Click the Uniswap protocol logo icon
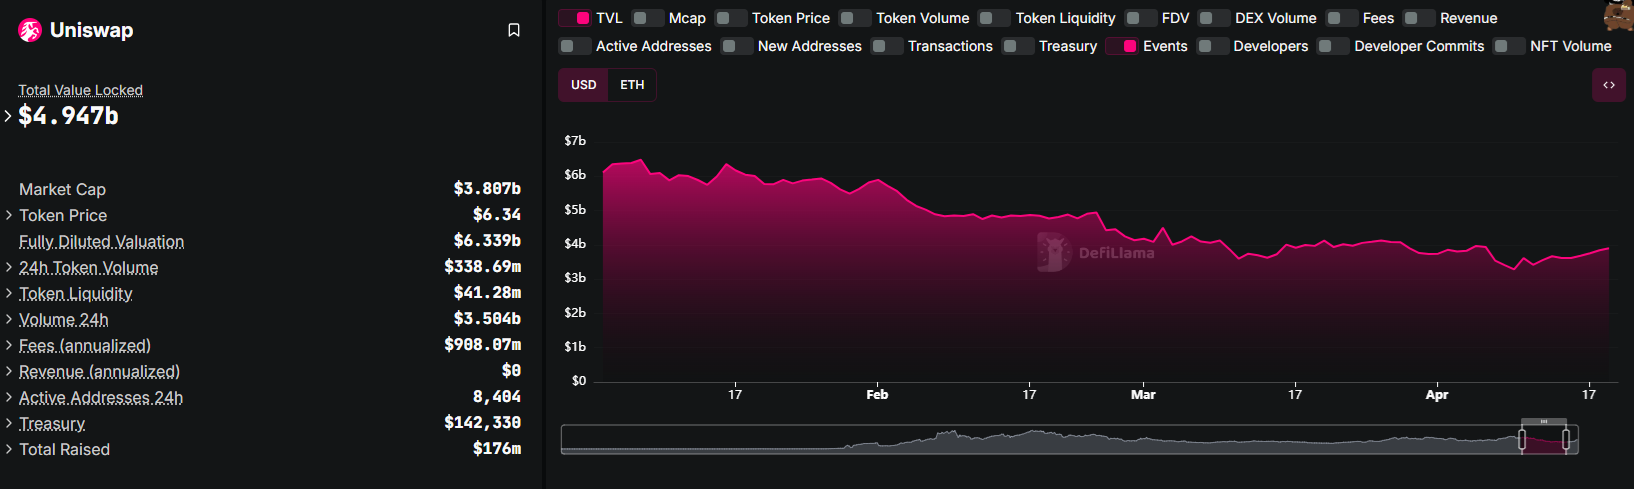 tap(30, 31)
